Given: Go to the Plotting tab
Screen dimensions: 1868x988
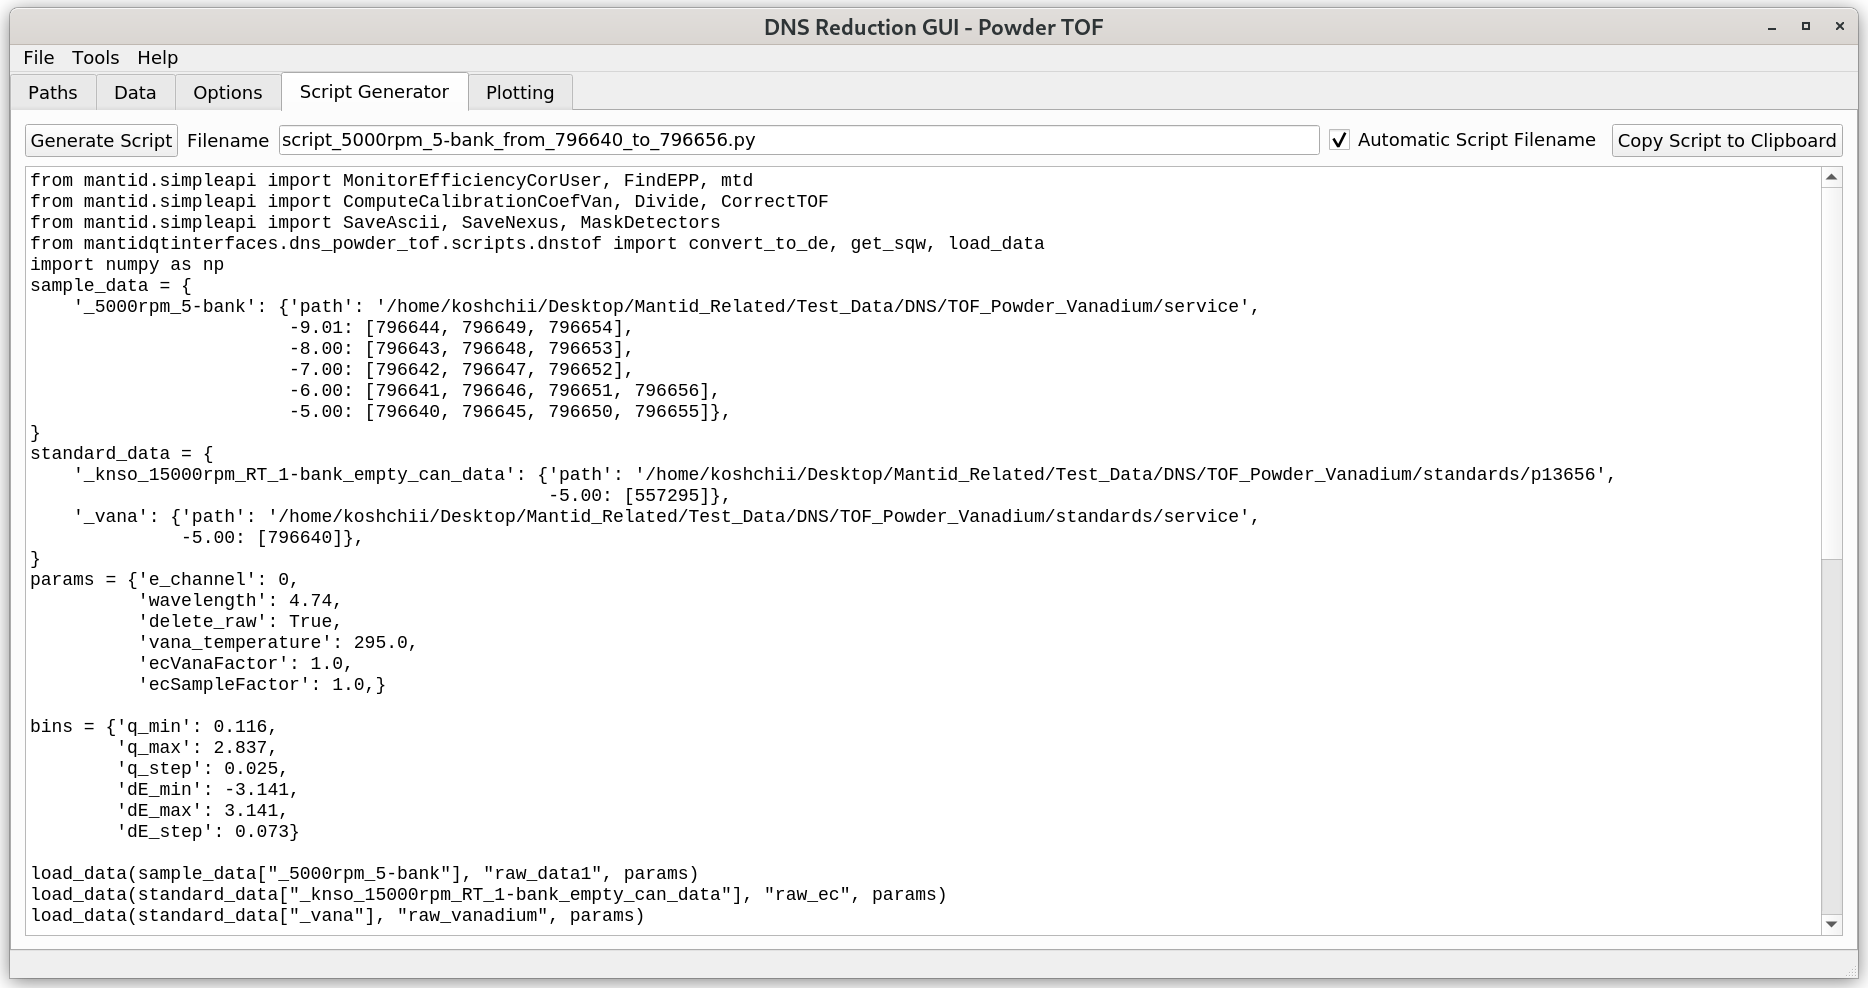Looking at the screenshot, I should (x=519, y=92).
